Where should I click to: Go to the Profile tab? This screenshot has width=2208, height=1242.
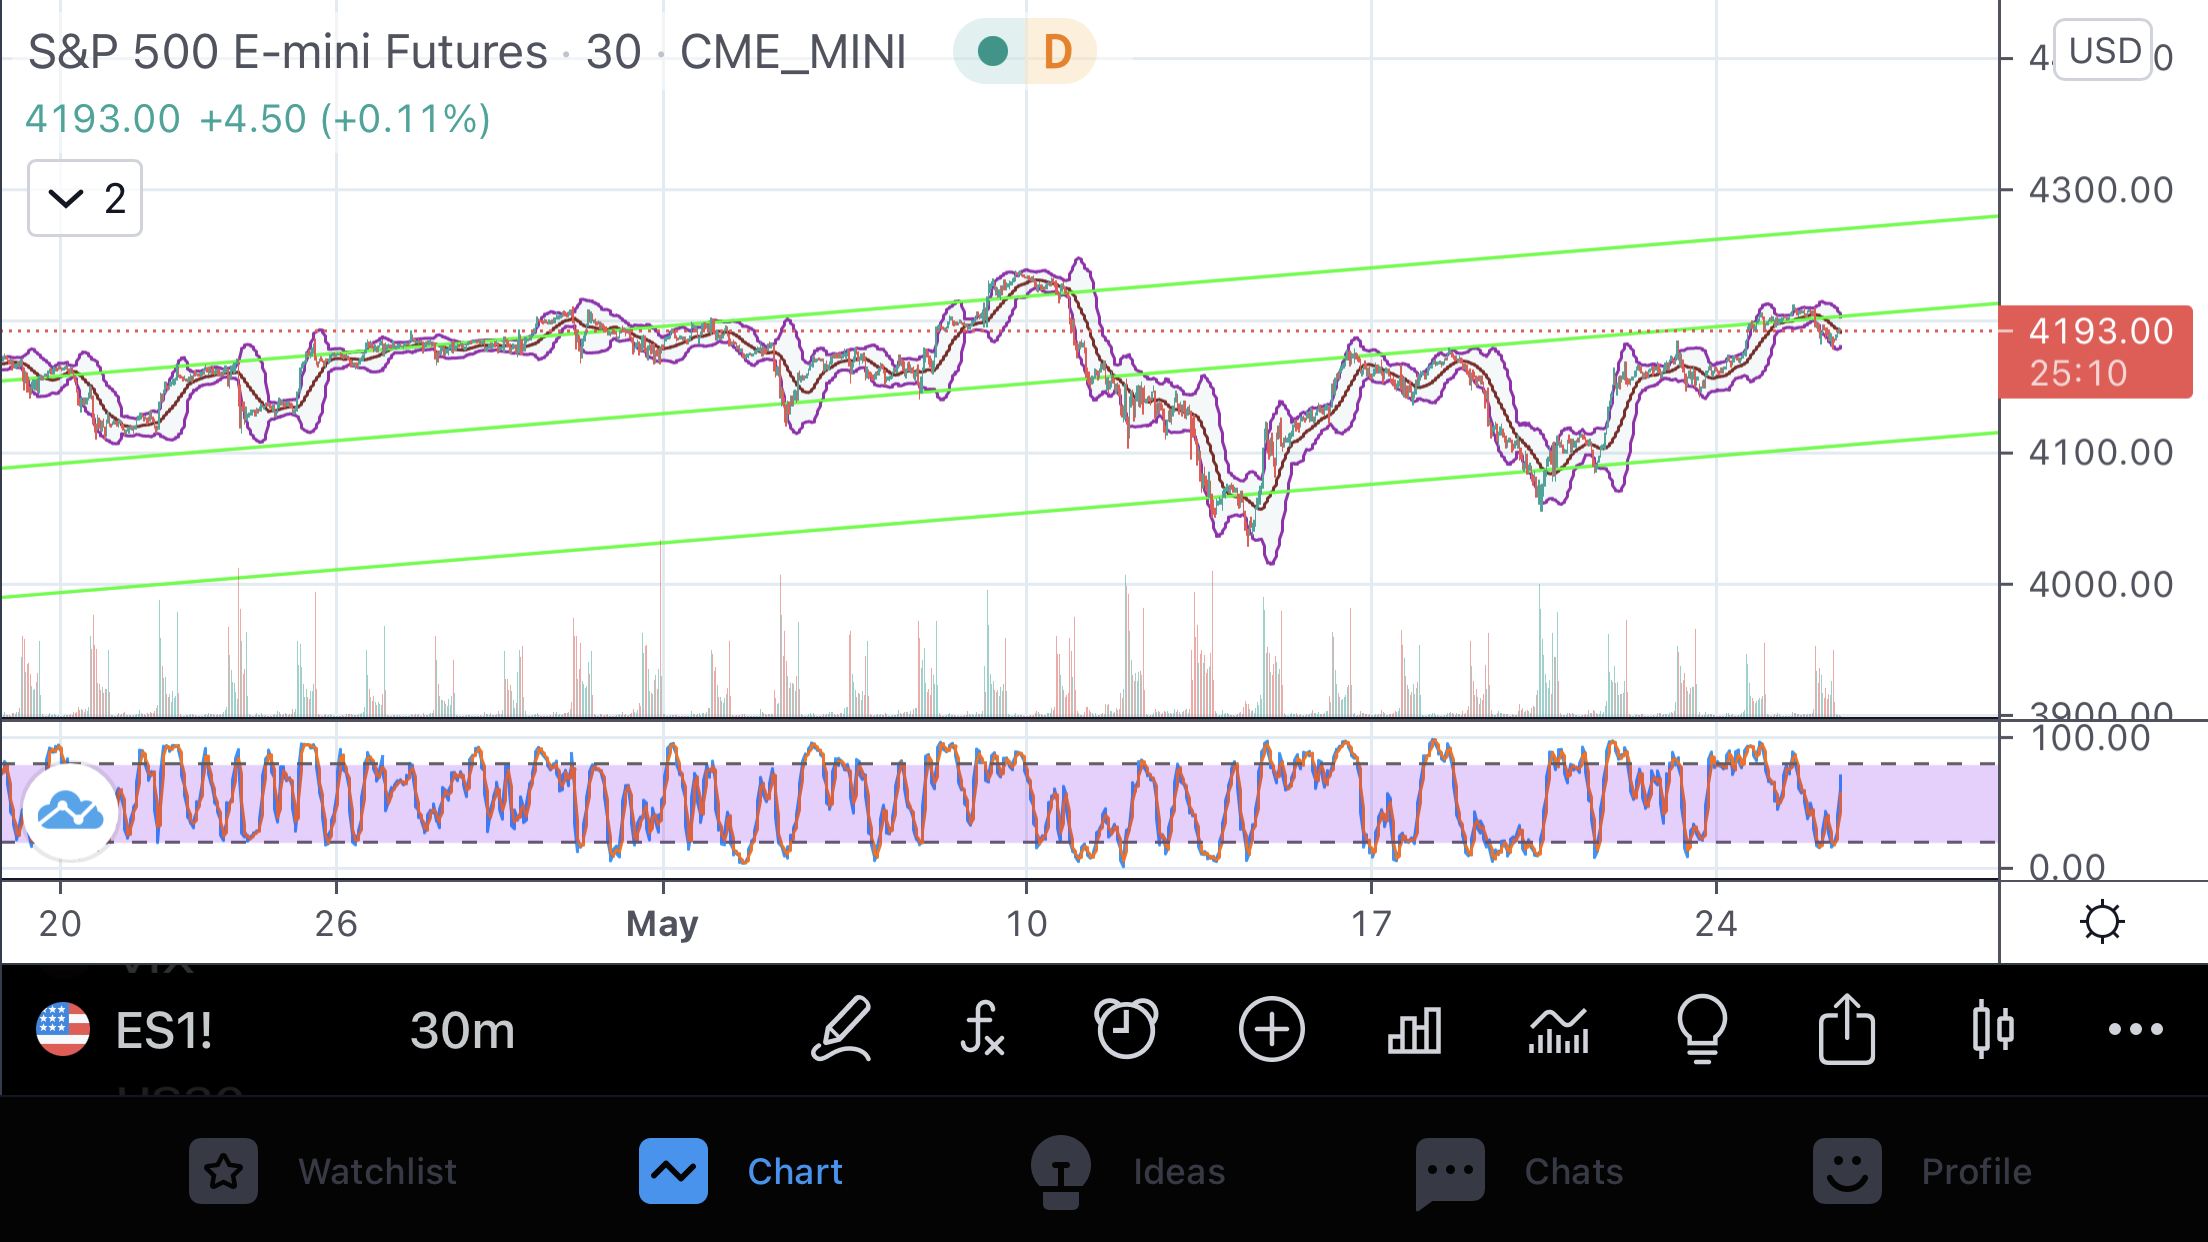pos(1922,1170)
